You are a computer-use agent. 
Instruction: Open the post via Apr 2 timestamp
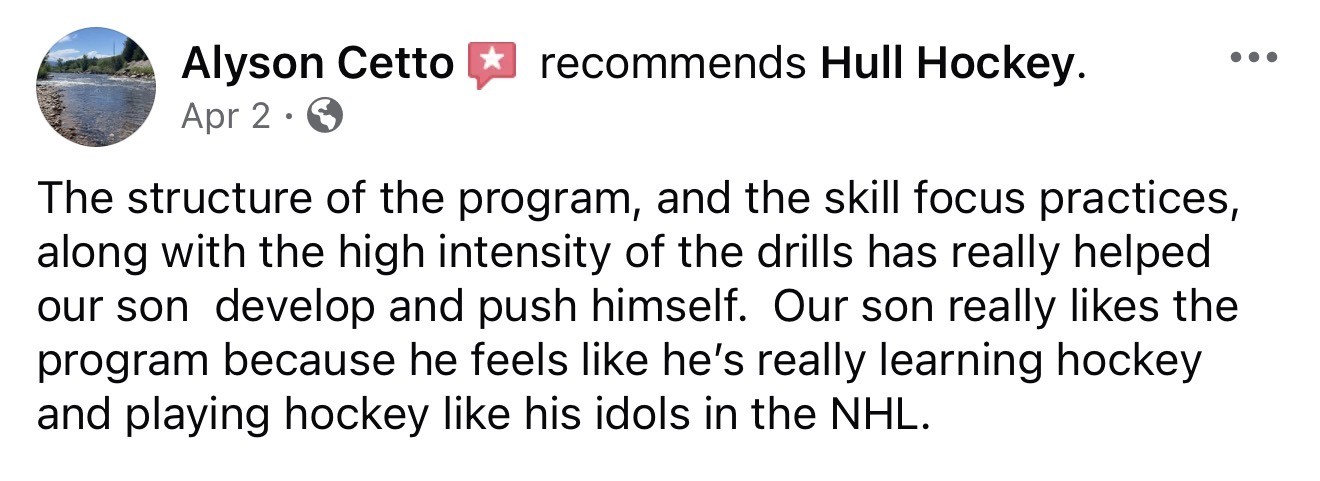226,117
